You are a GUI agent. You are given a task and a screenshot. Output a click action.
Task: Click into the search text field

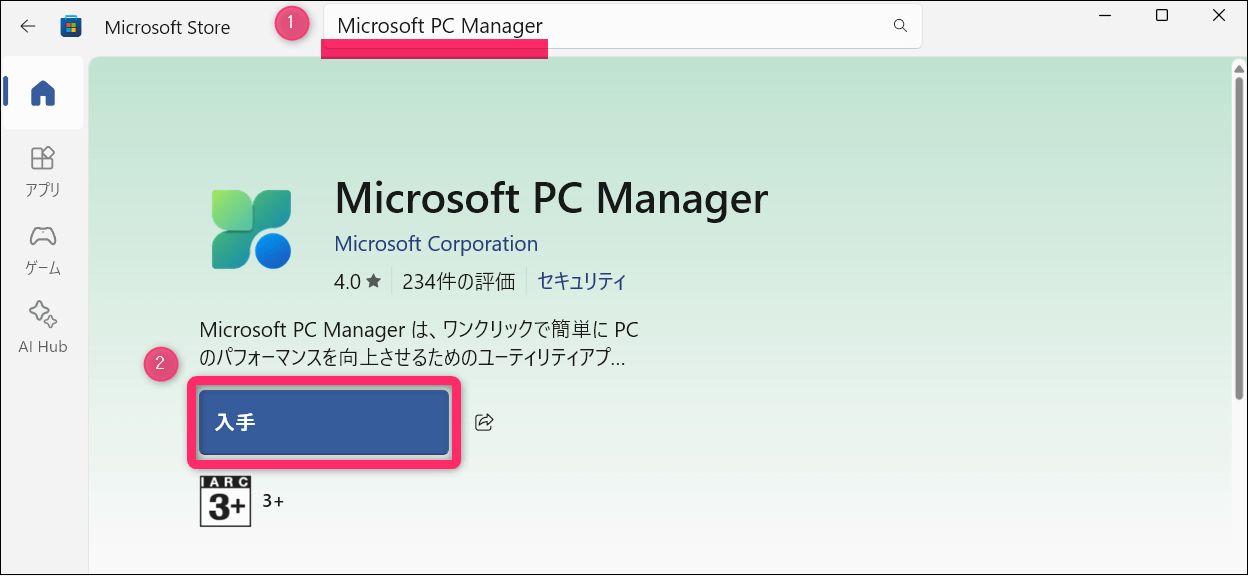(600, 26)
